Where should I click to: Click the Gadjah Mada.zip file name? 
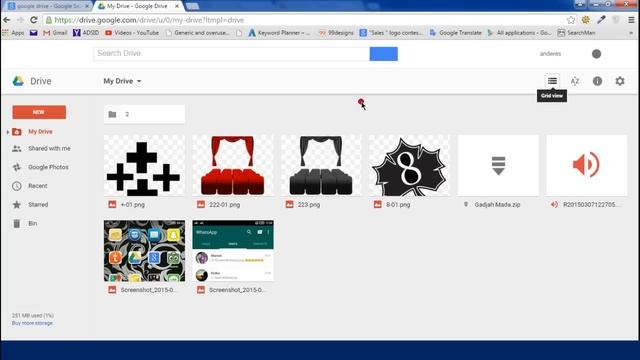497,205
